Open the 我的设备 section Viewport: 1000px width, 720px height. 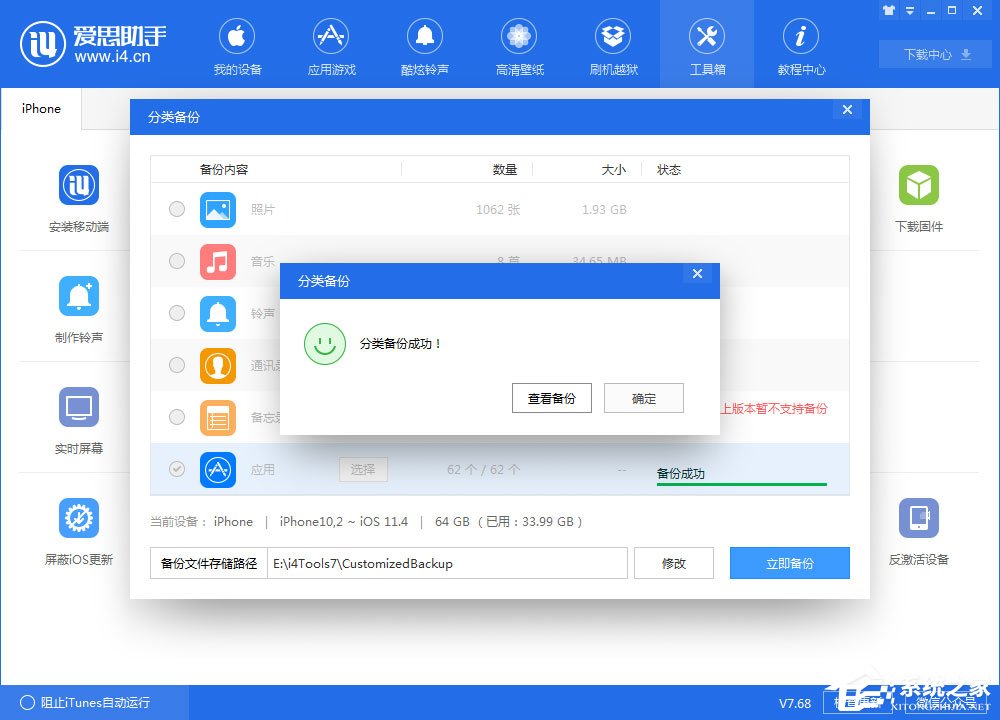pyautogui.click(x=237, y=44)
